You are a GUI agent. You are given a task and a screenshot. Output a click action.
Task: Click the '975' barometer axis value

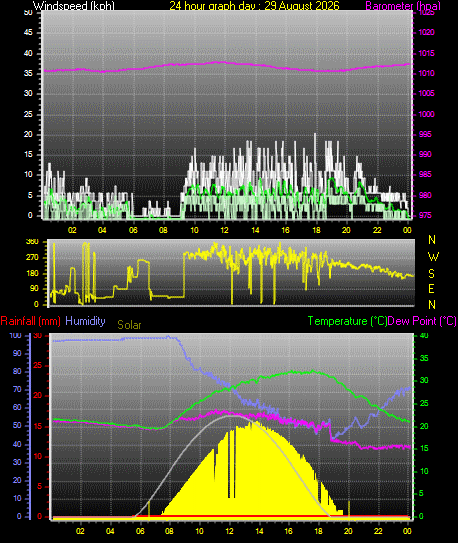(x=425, y=215)
